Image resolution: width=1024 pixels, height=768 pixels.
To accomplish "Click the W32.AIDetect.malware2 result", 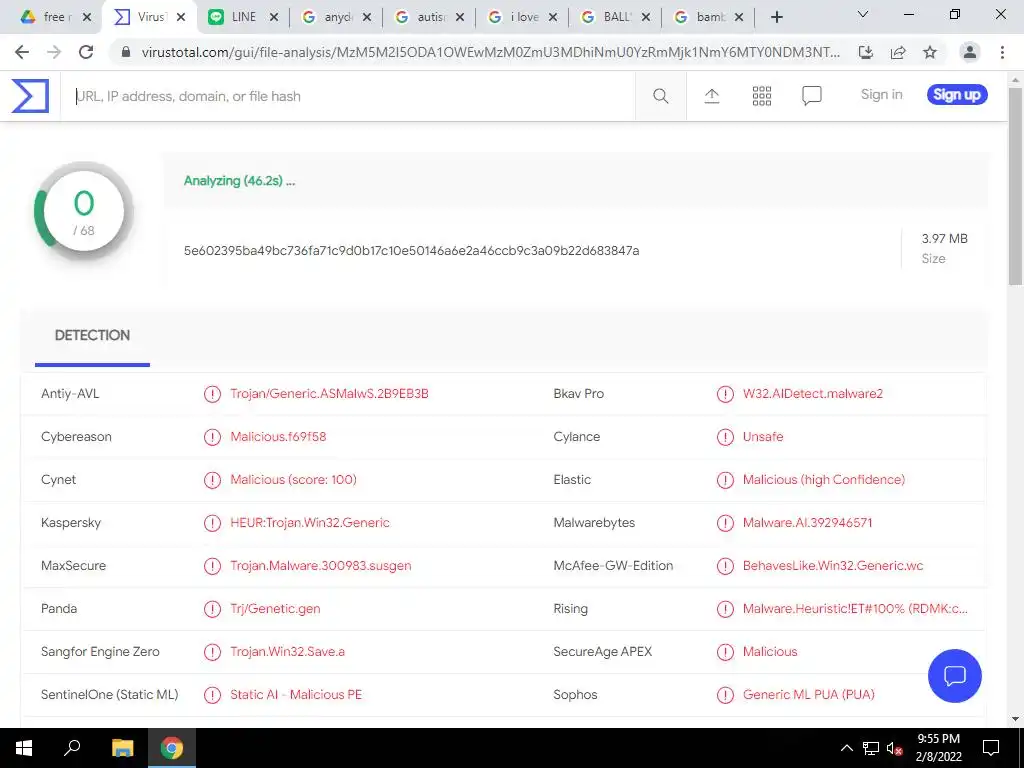I will click(812, 394).
